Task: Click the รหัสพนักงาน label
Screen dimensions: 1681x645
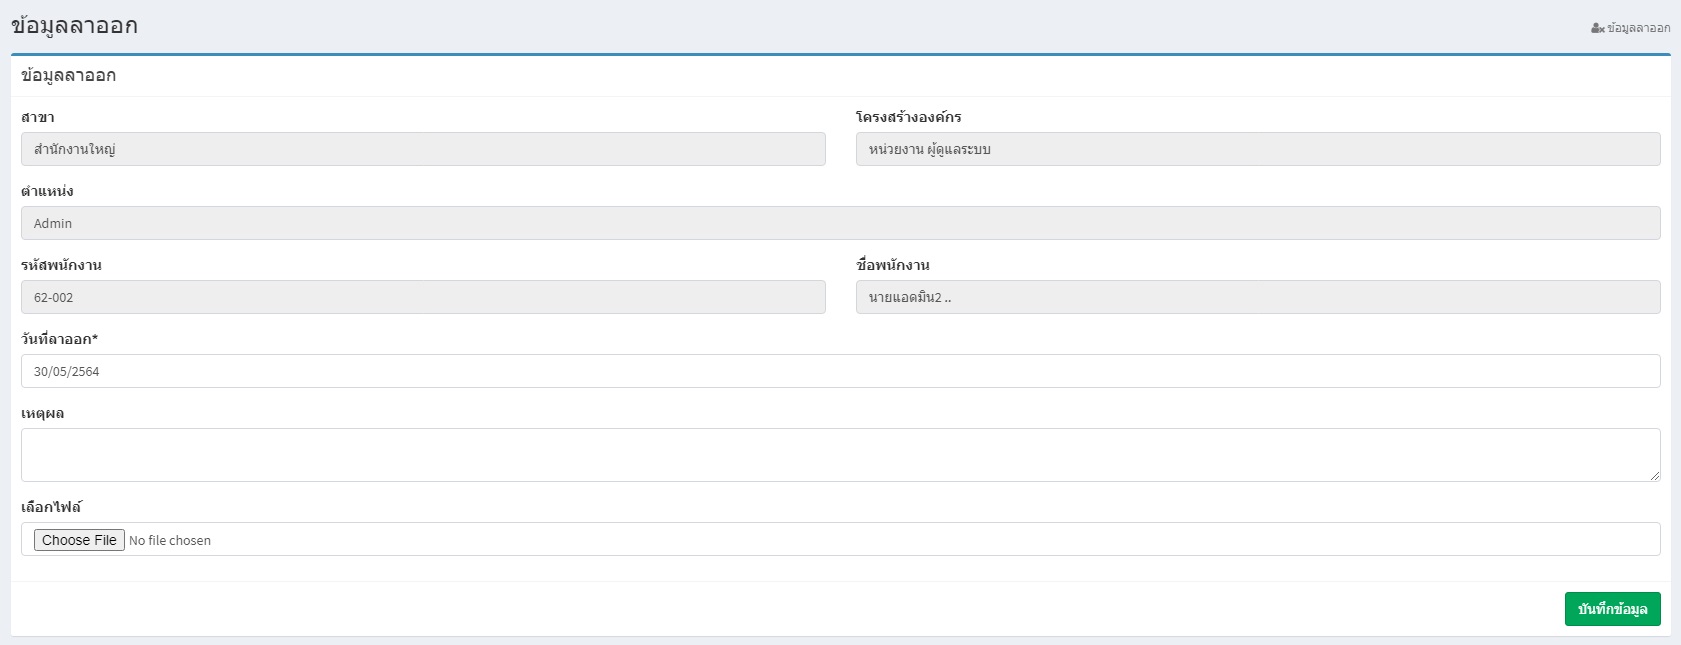Action: point(61,265)
